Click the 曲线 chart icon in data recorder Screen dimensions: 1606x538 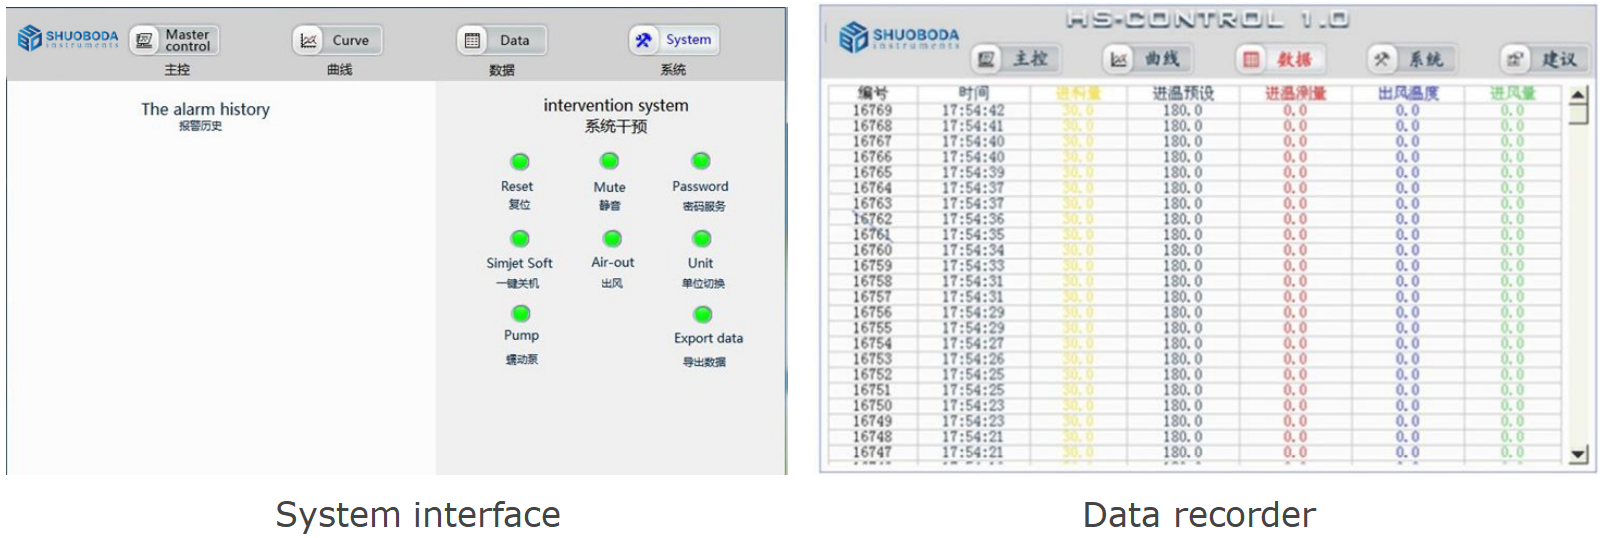pyautogui.click(x=1119, y=59)
